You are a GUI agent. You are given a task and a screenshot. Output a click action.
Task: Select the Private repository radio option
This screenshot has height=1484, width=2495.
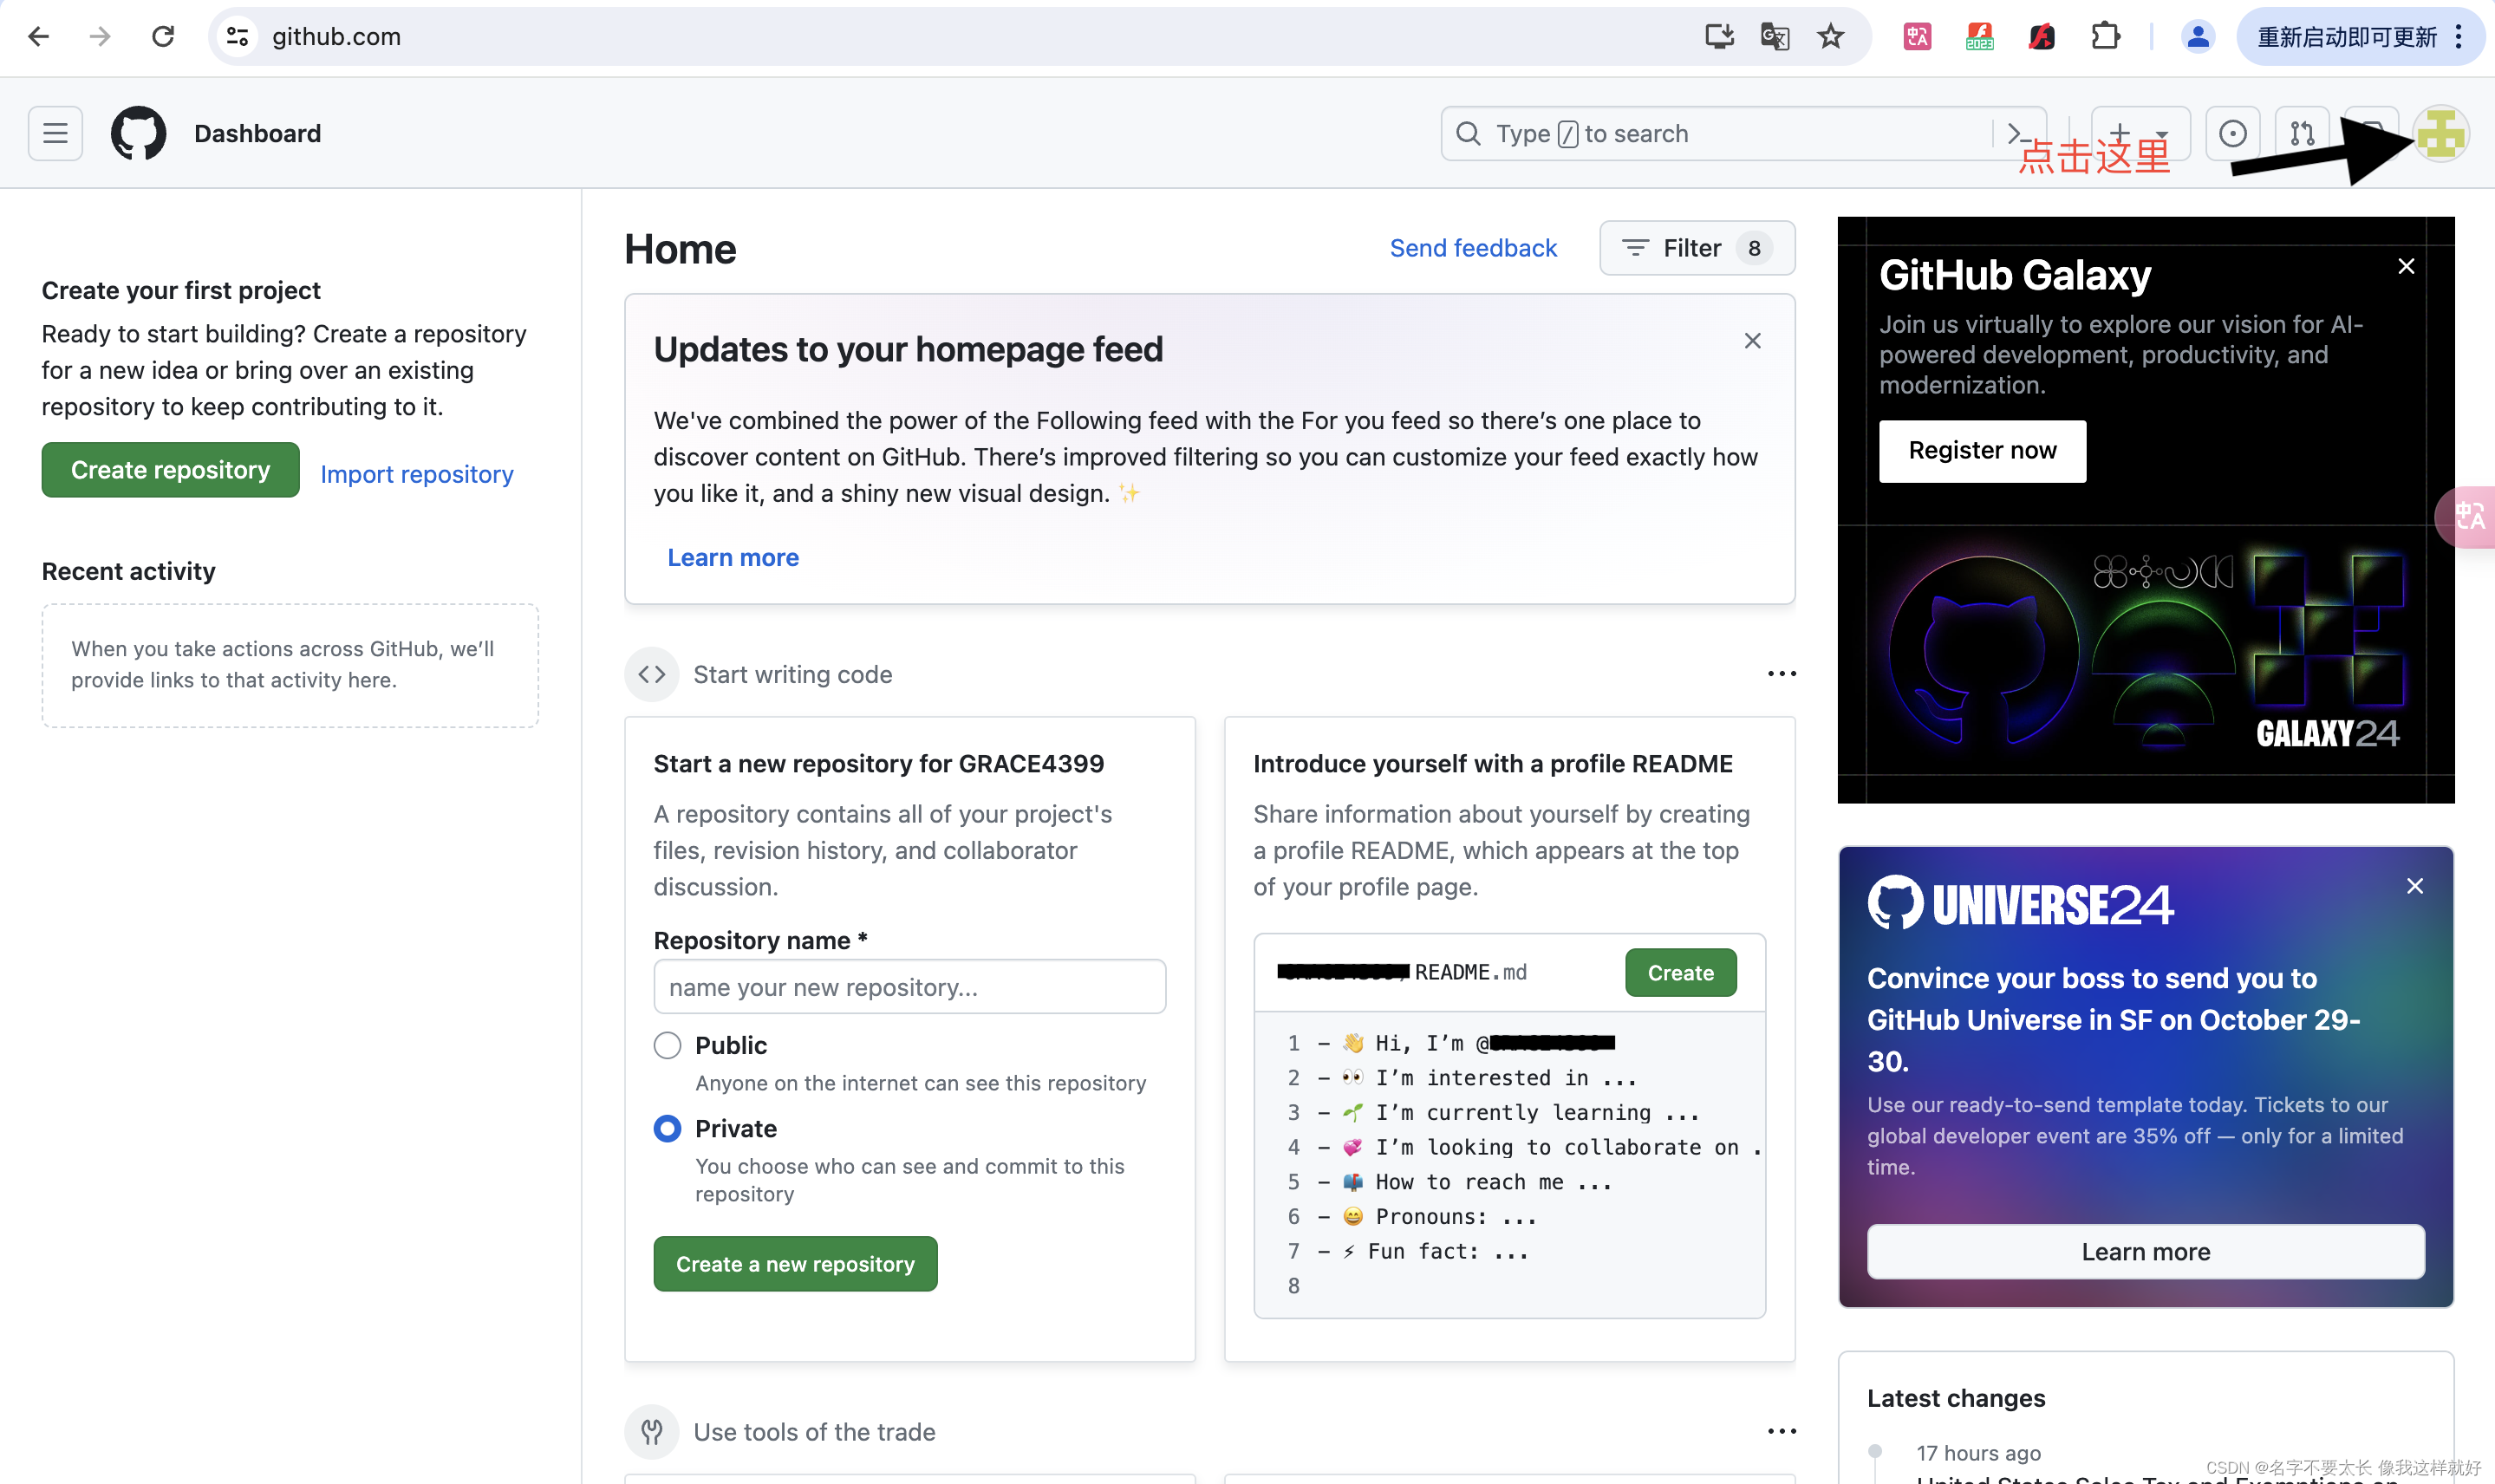coord(667,1128)
